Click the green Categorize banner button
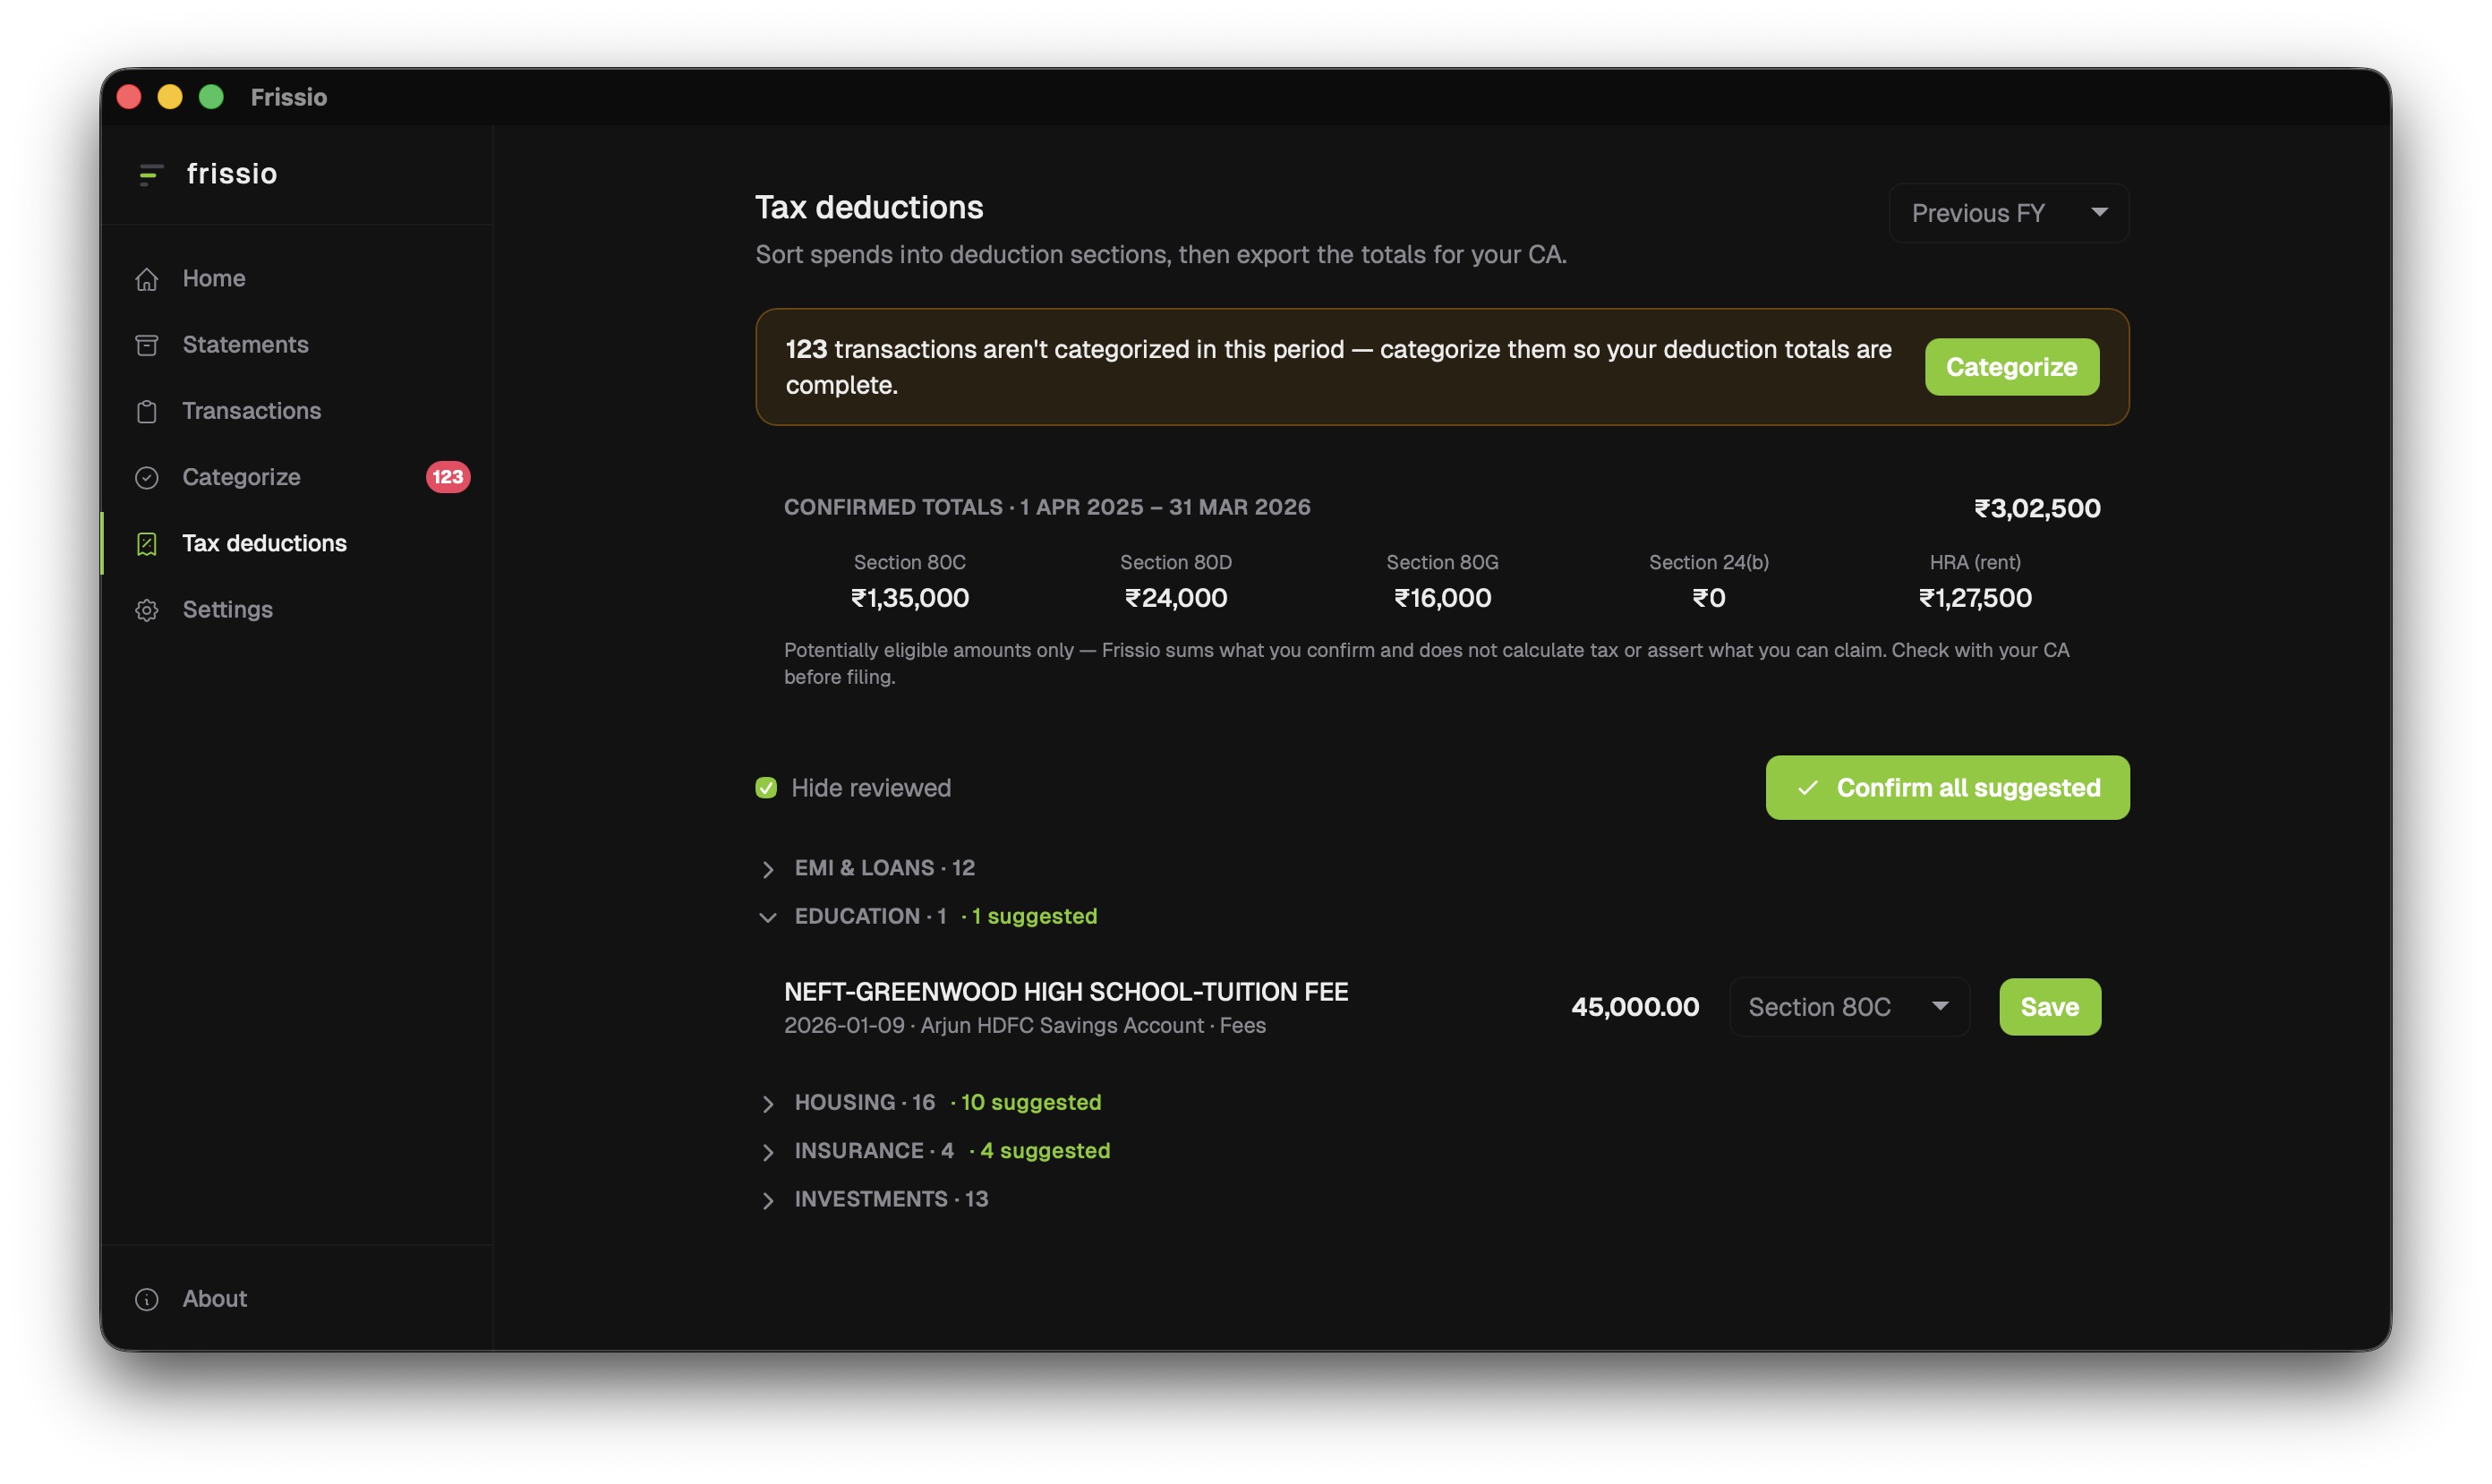The image size is (2492, 1484). tap(2011, 367)
